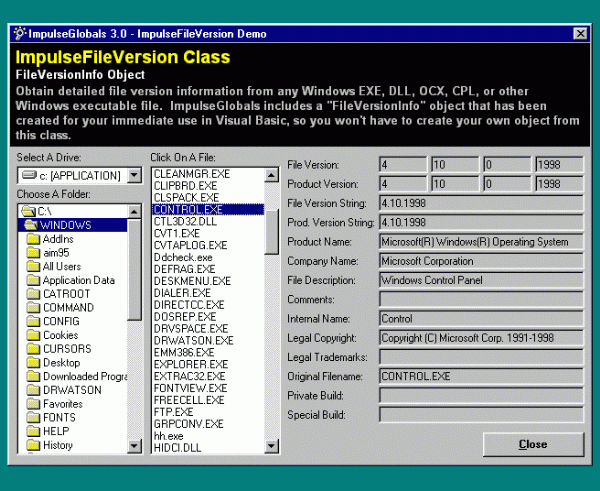The image size is (600, 491).
Task: Open the drive selection dropdown arrow
Action: pyautogui.click(x=134, y=176)
